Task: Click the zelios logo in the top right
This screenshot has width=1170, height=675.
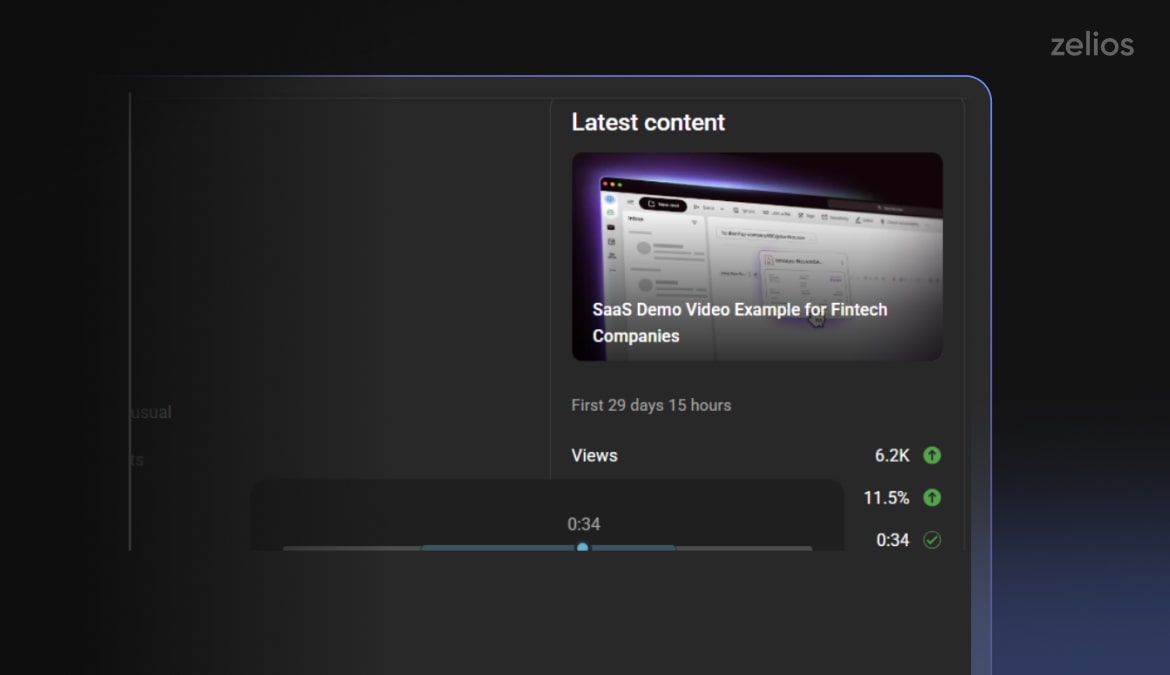Action: click(x=1090, y=44)
